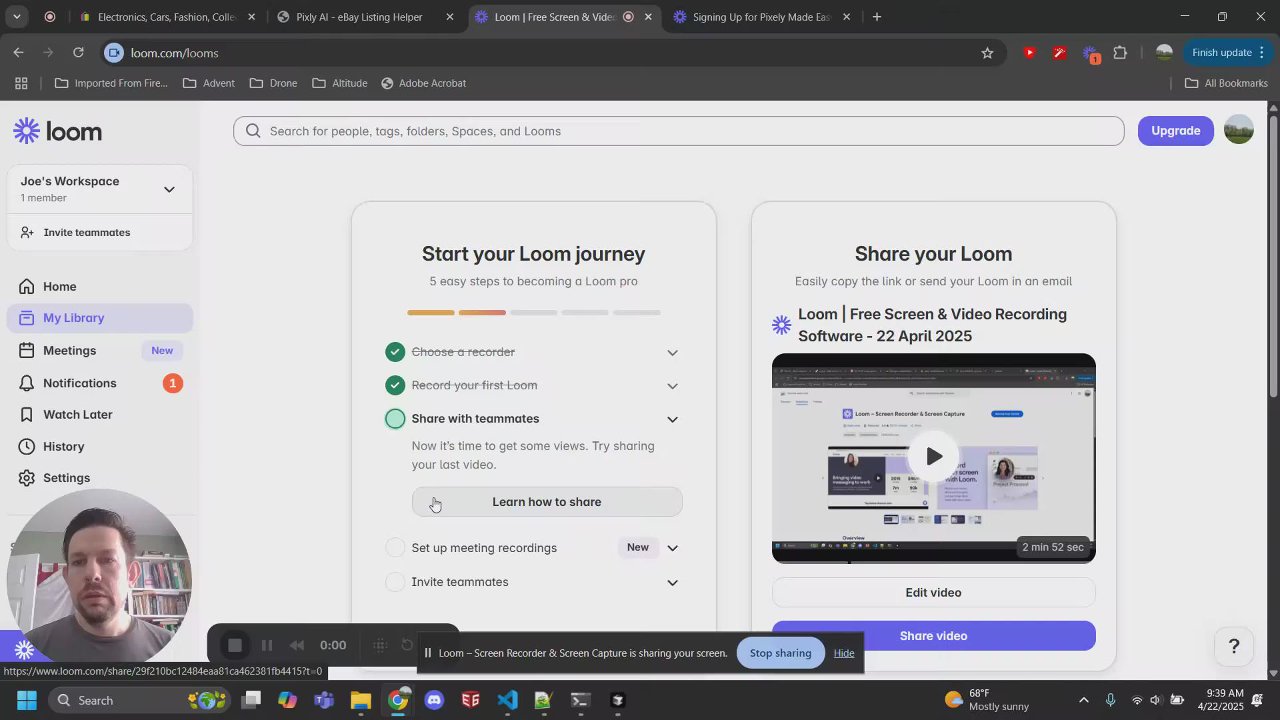Stop the recording with stop square
The height and width of the screenshot is (720, 1280).
235,645
